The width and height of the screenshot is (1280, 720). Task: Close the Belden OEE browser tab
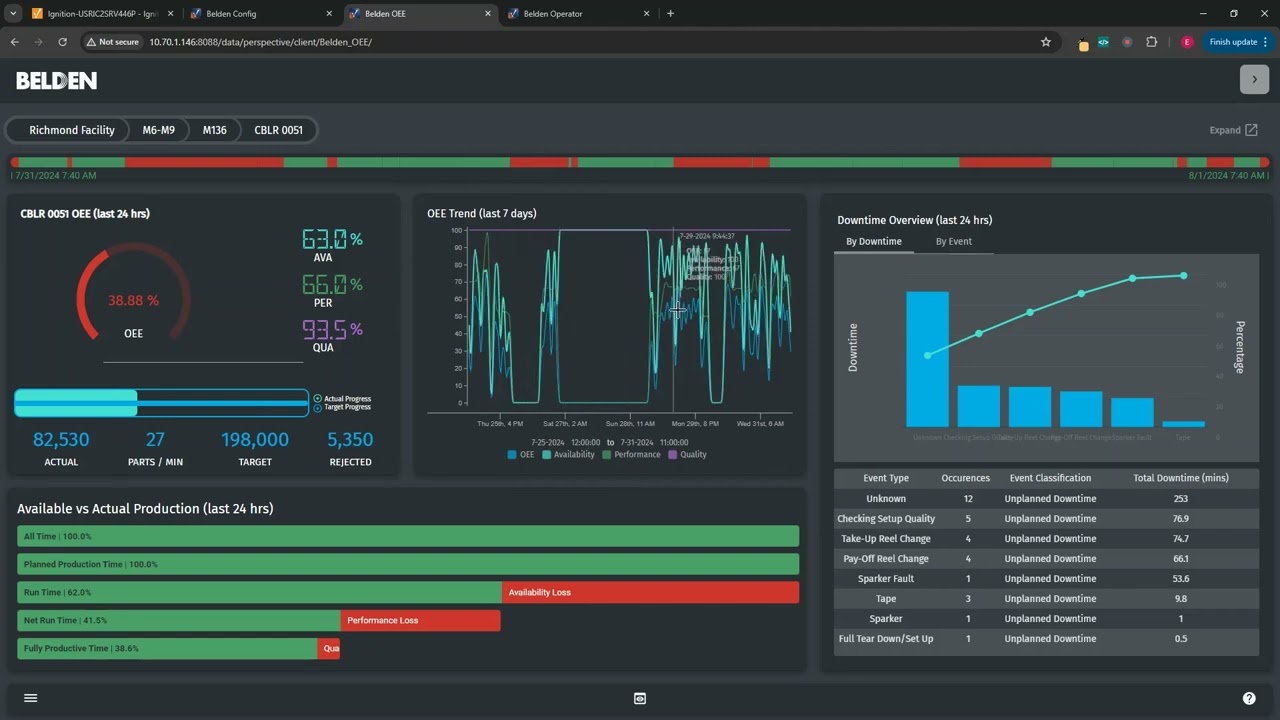488,14
